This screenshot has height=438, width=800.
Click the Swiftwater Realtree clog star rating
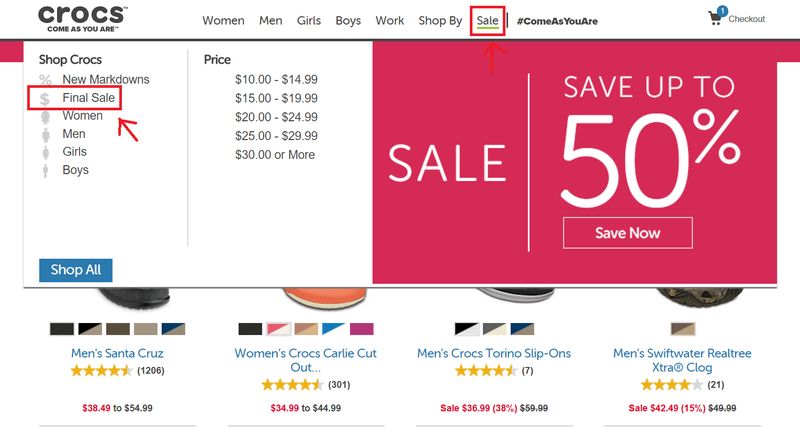pyautogui.click(x=671, y=385)
